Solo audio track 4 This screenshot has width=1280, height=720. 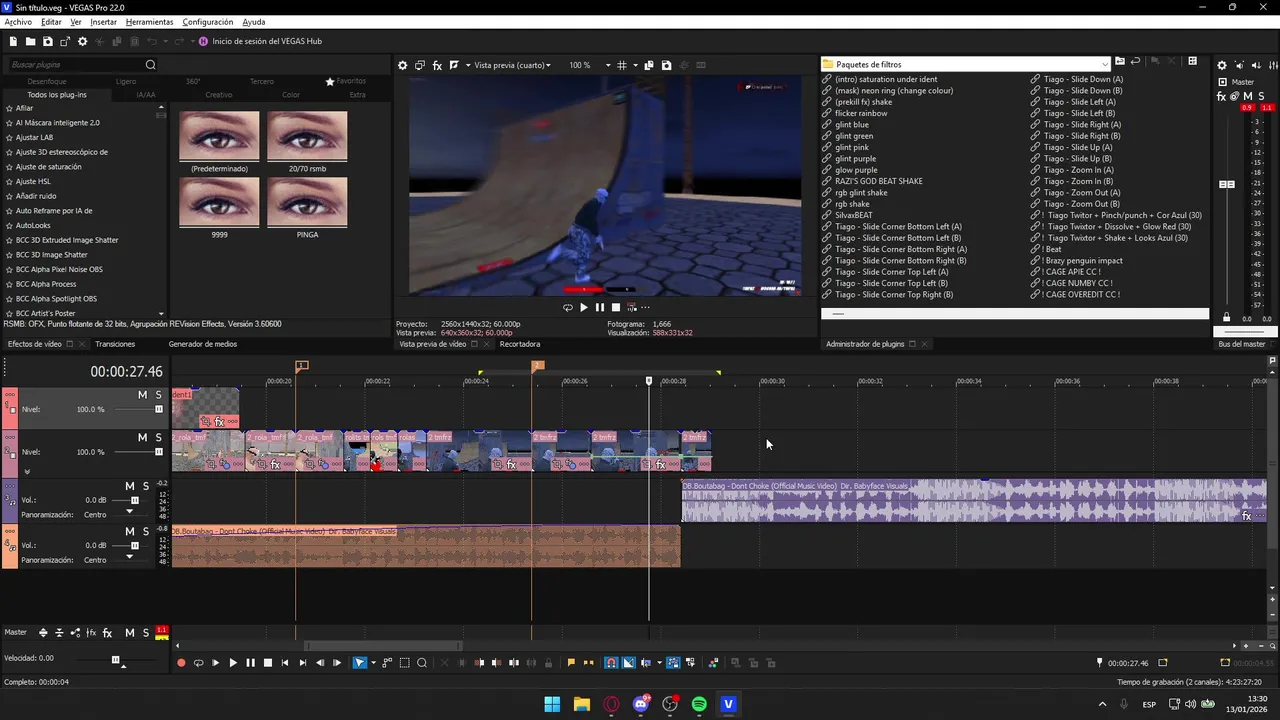coord(146,532)
